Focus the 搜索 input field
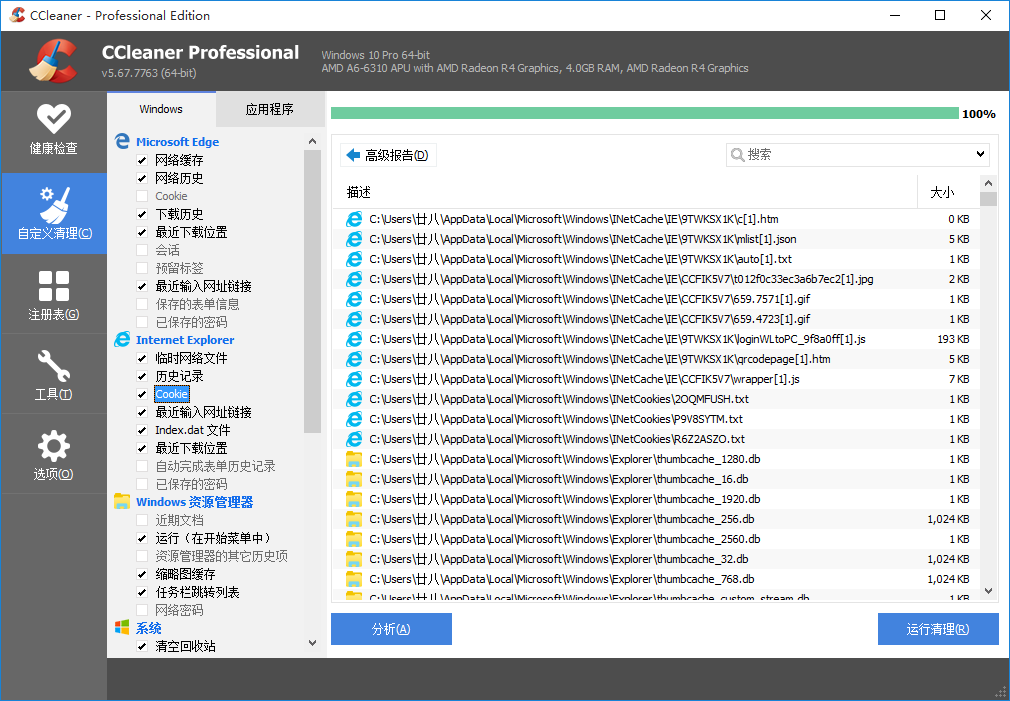This screenshot has height=701, width=1010. pos(857,155)
